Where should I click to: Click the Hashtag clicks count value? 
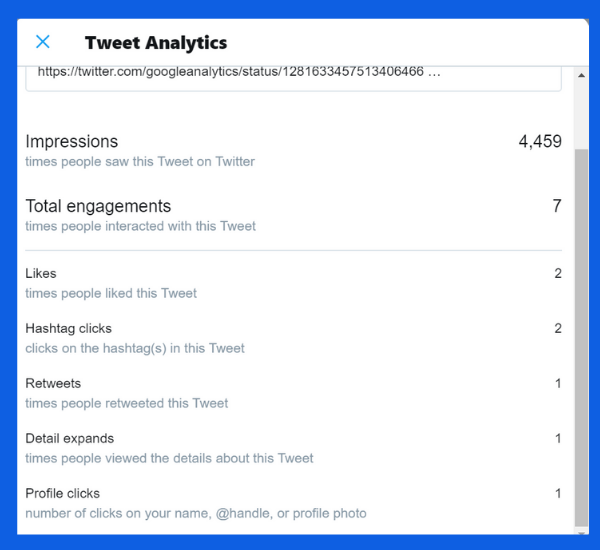pyautogui.click(x=558, y=328)
